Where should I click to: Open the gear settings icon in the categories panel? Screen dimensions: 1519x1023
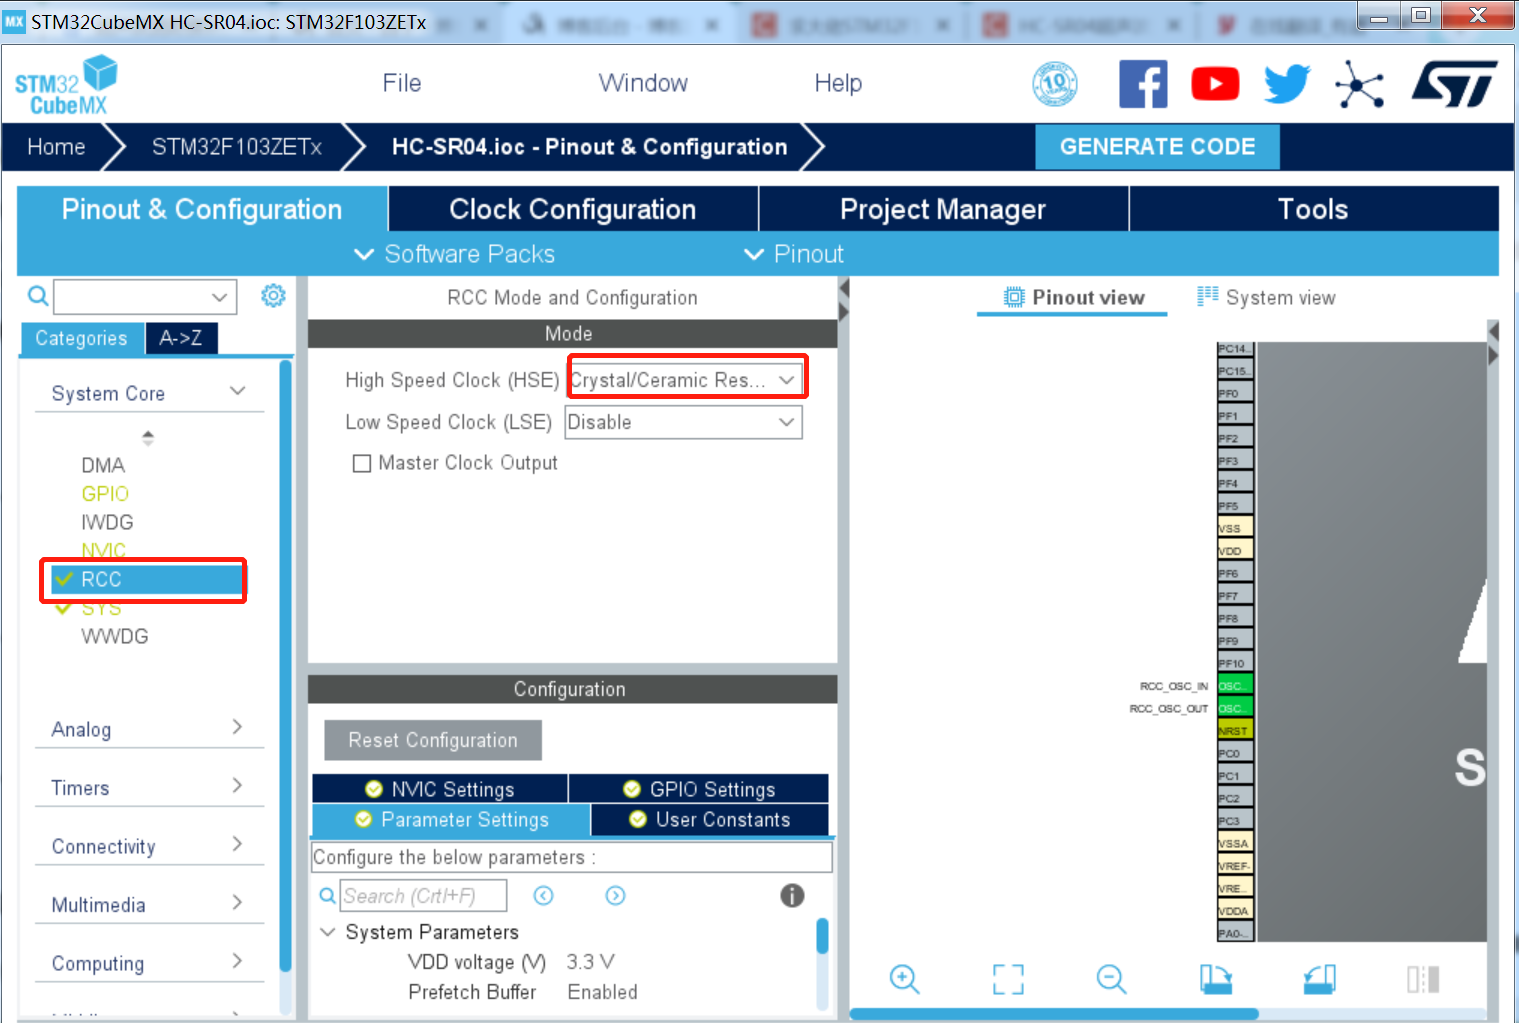(x=273, y=296)
